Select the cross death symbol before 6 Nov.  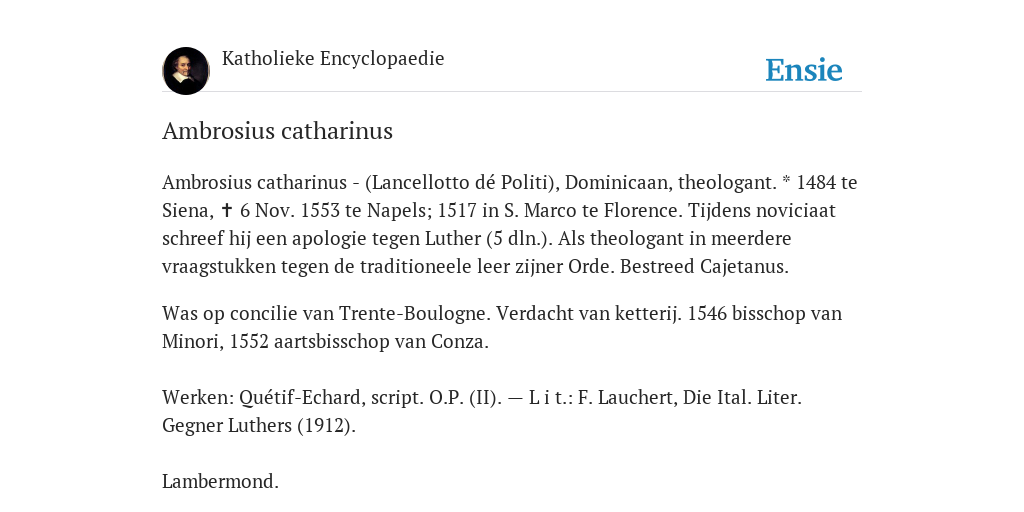tap(227, 210)
